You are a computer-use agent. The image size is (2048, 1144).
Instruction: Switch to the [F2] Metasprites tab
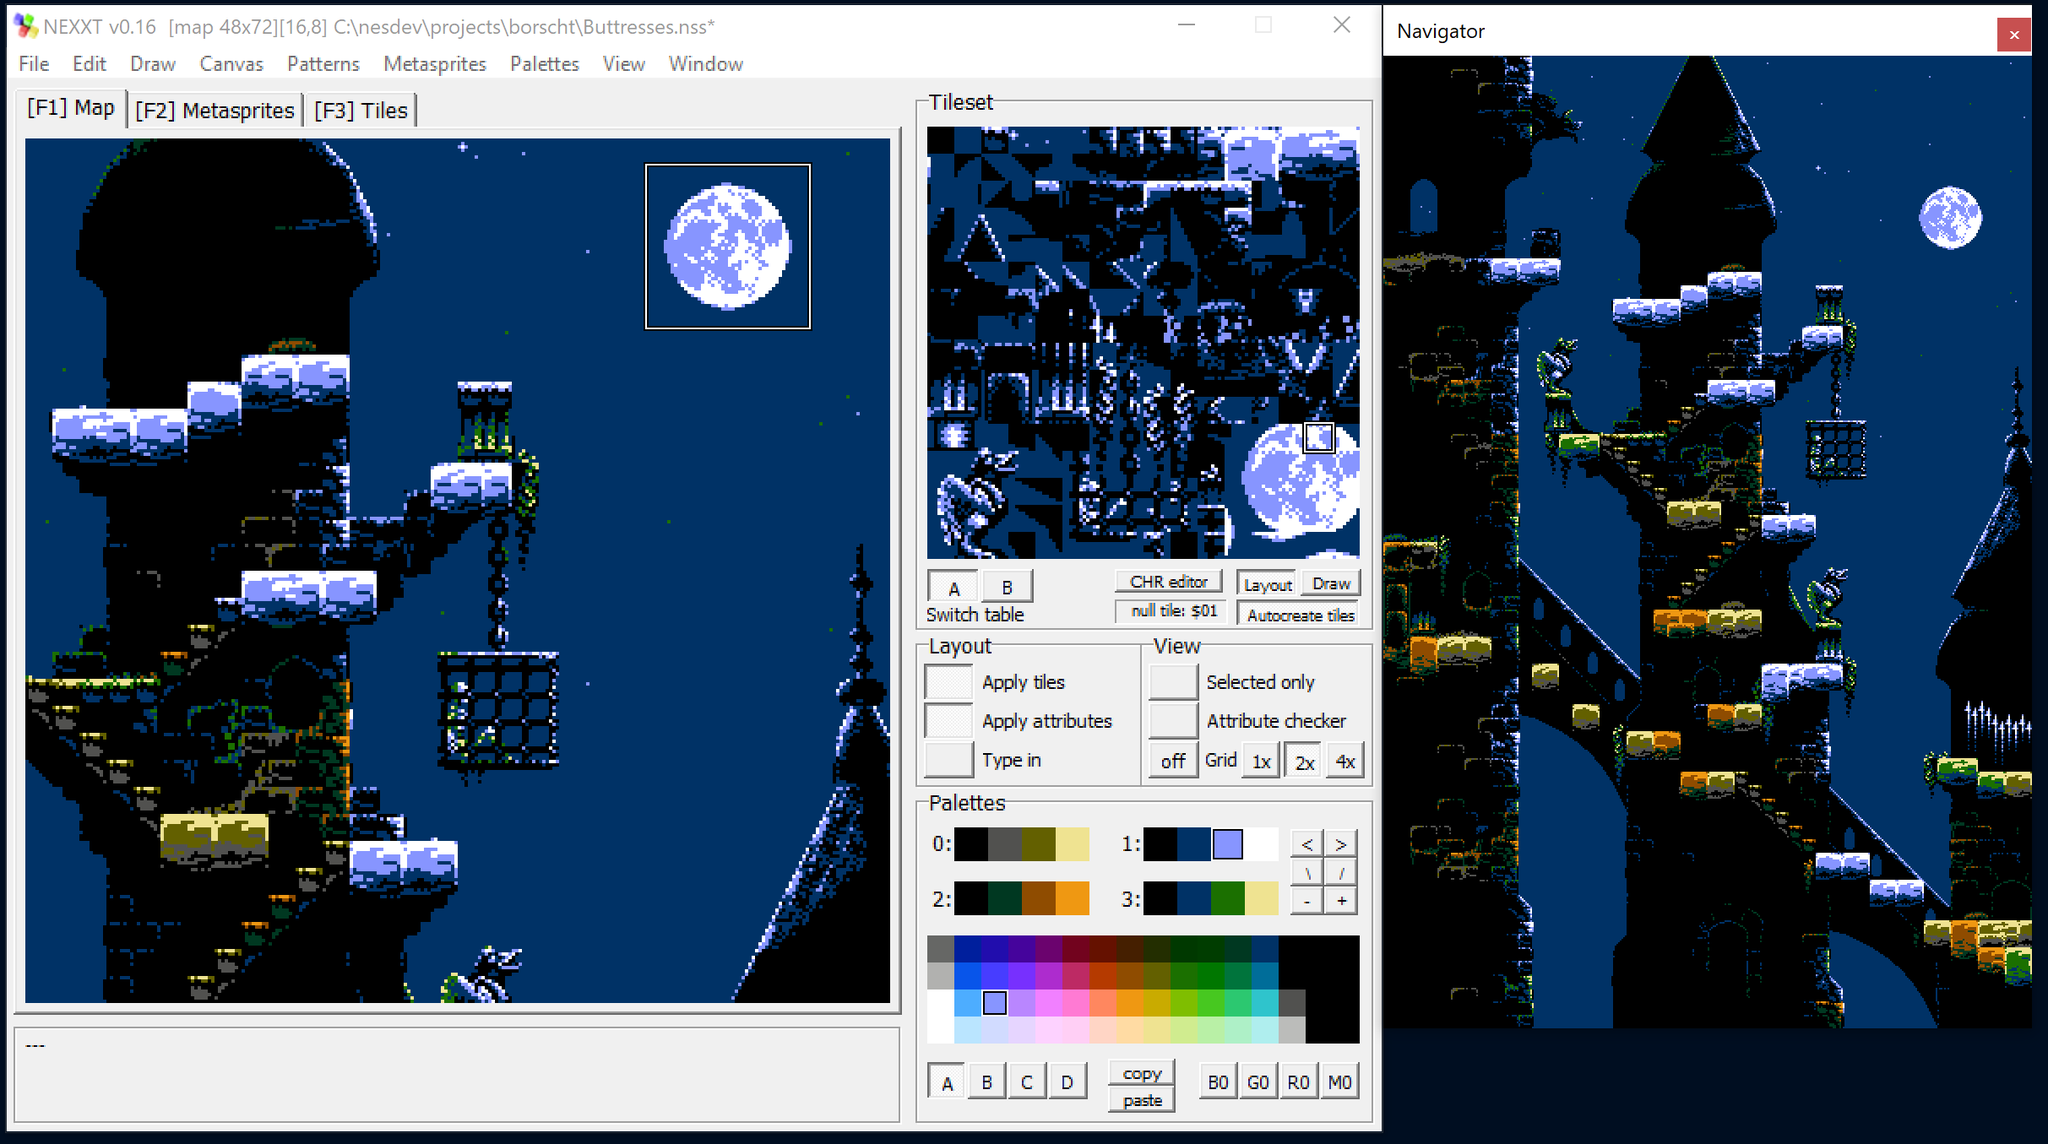[x=214, y=110]
